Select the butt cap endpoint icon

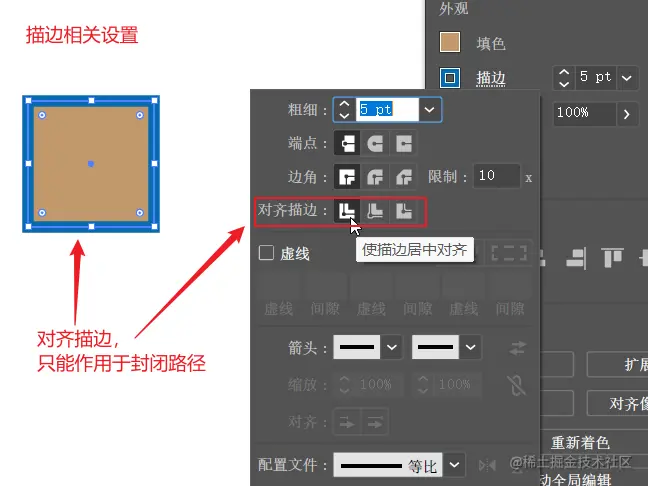(x=347, y=143)
